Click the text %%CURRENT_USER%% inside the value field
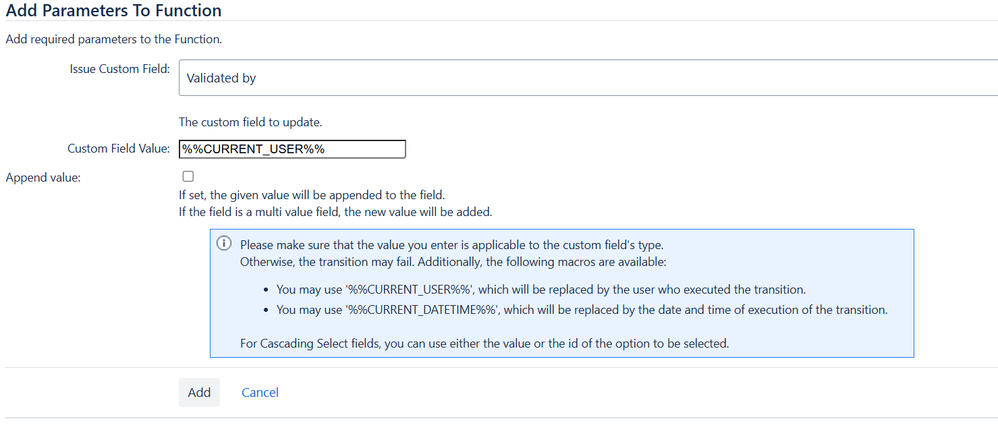The width and height of the screenshot is (998, 428). coord(253,149)
